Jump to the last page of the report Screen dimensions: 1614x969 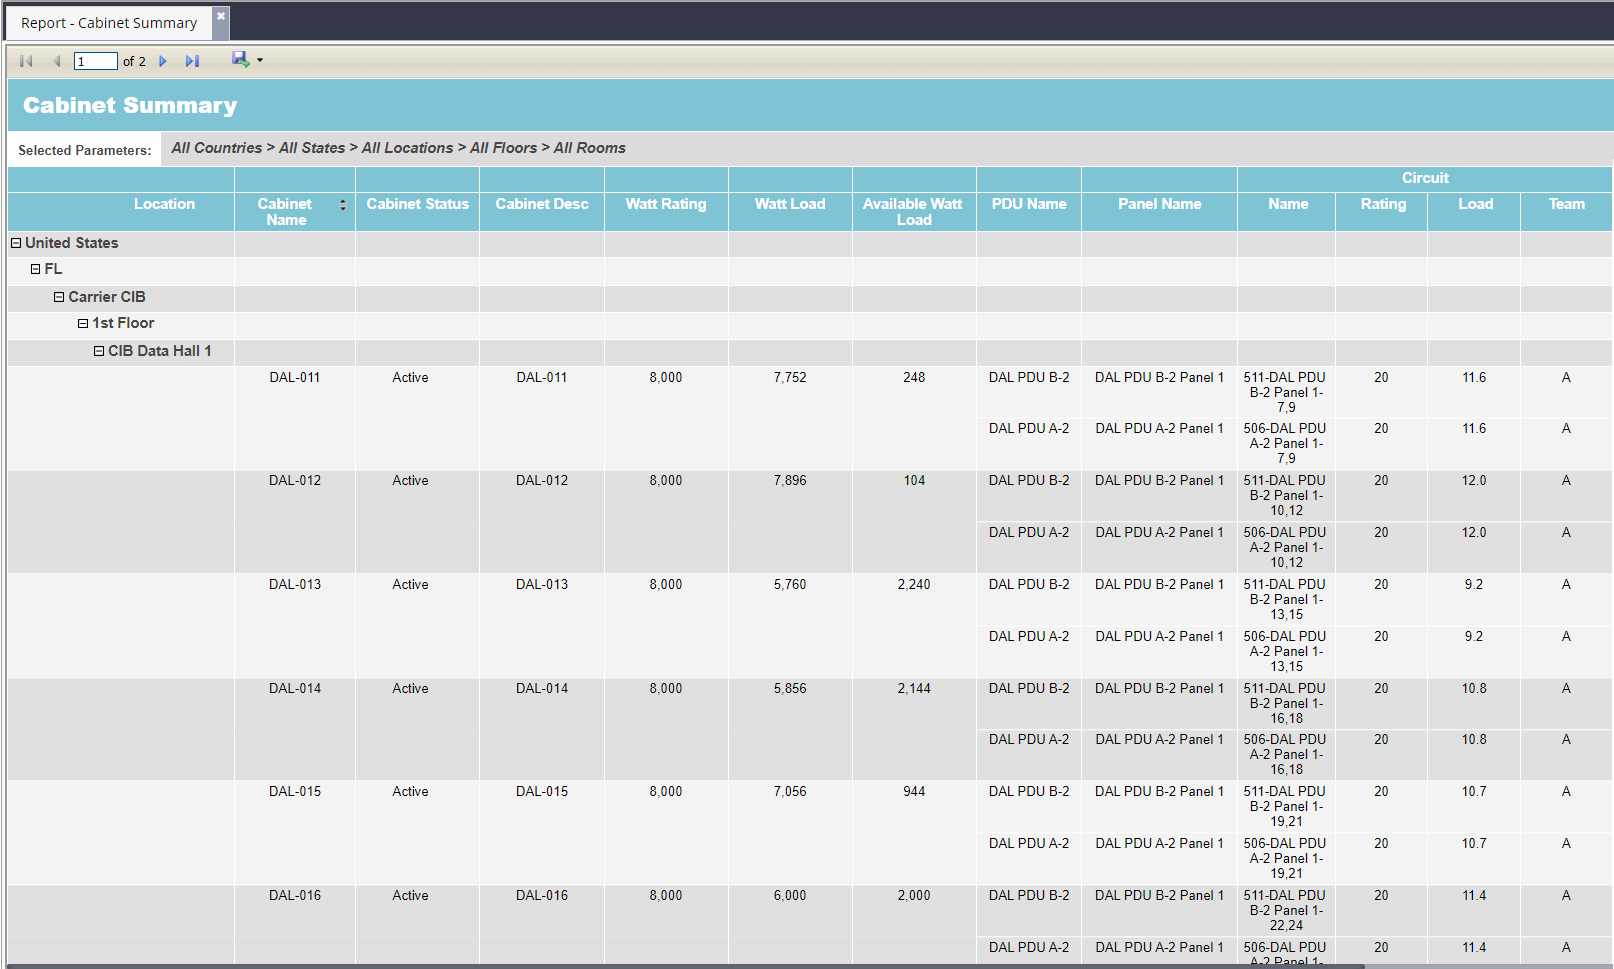192,61
